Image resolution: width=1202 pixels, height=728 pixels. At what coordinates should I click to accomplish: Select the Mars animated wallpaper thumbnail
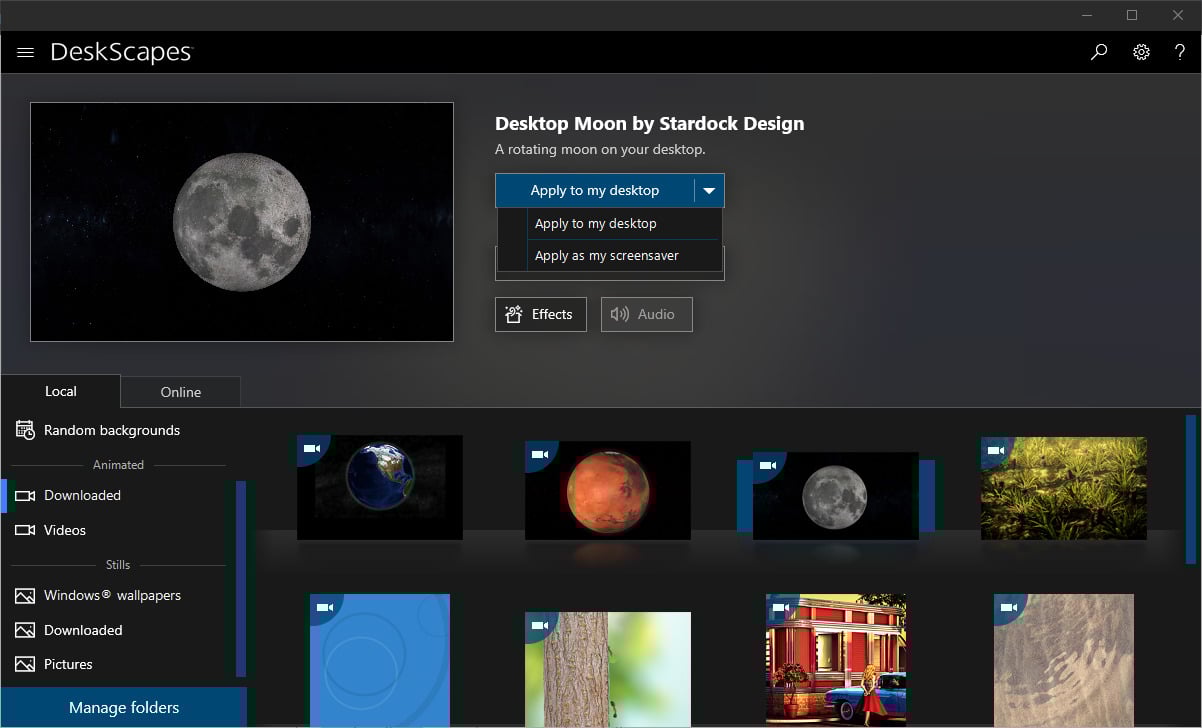[608, 490]
